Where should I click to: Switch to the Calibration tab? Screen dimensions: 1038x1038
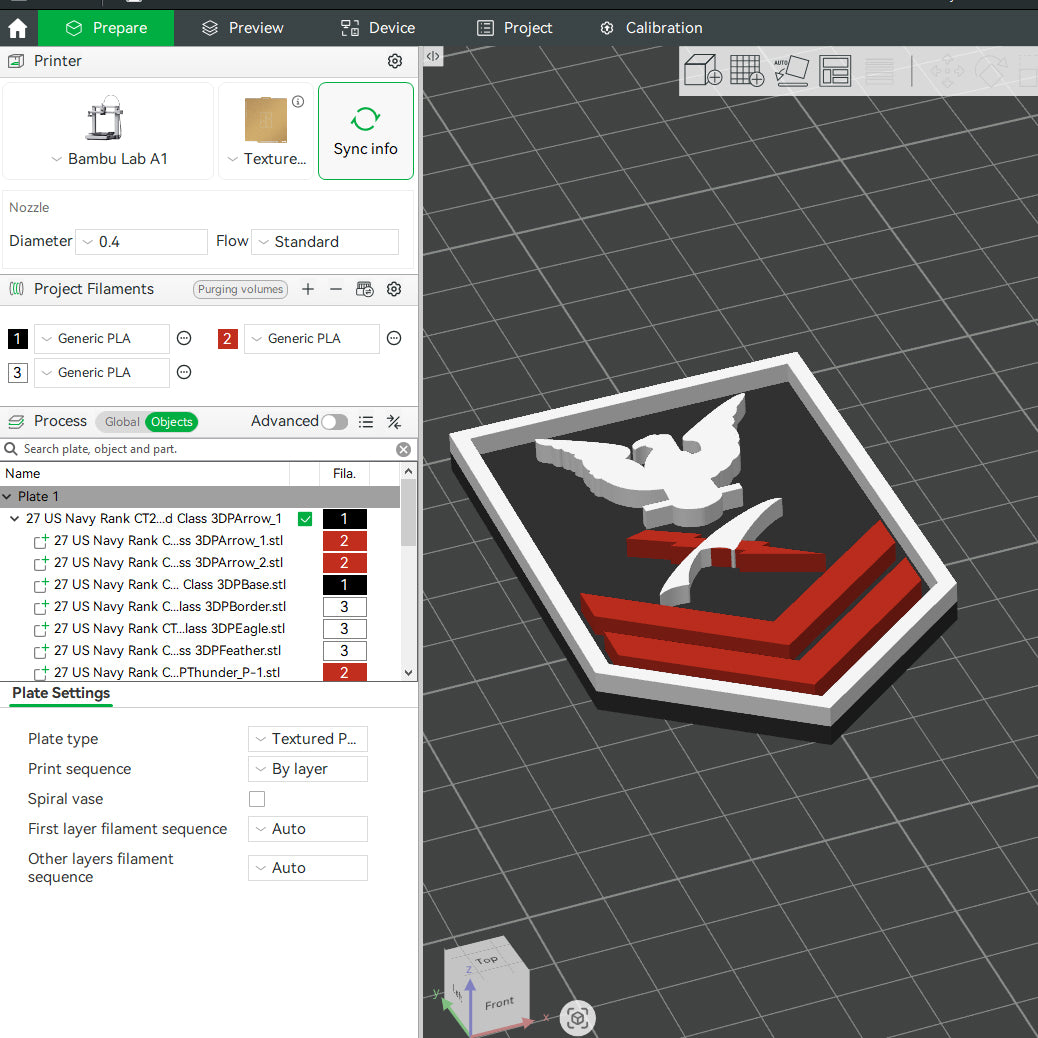[651, 28]
